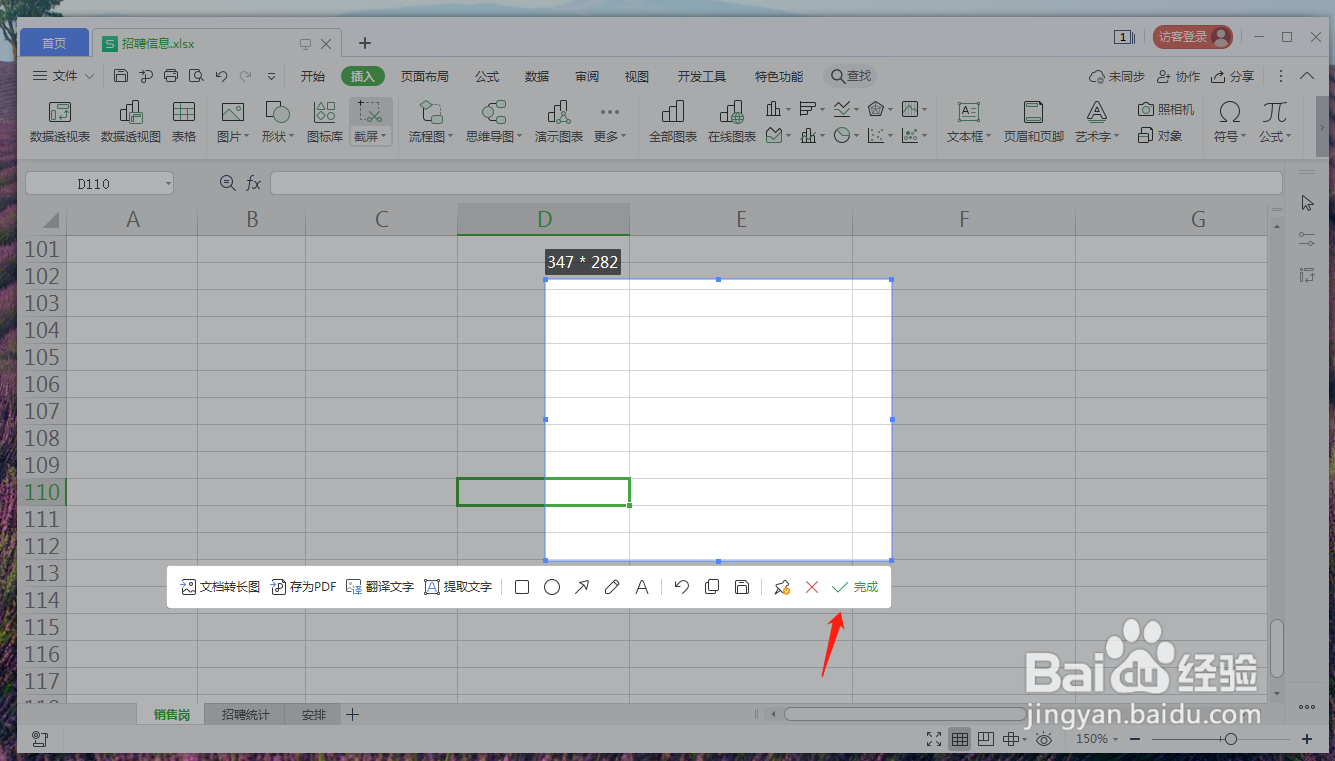Select the rectangle annotation tool
This screenshot has width=1335, height=761.
(x=522, y=587)
